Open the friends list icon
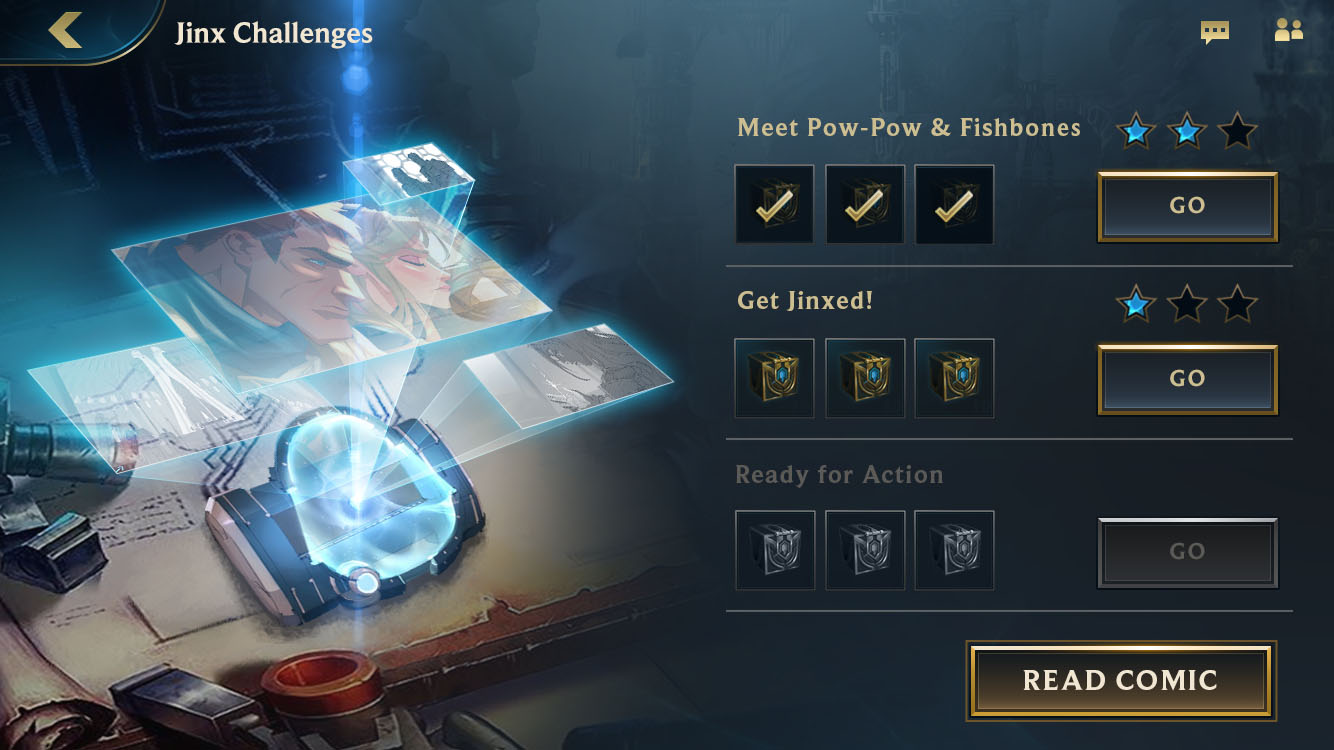 pyautogui.click(x=1288, y=31)
